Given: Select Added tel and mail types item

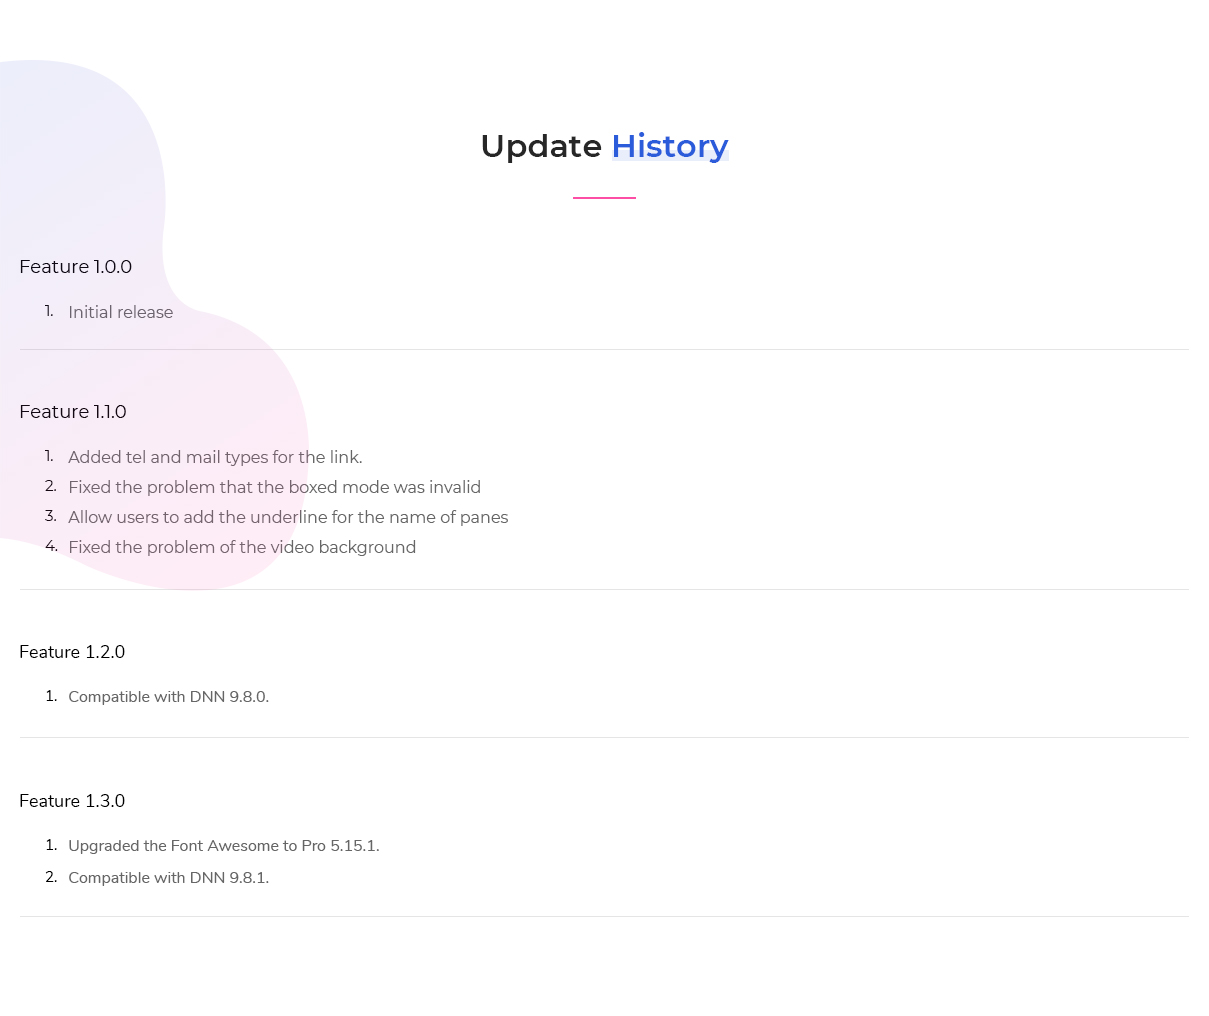Looking at the screenshot, I should tap(215, 457).
